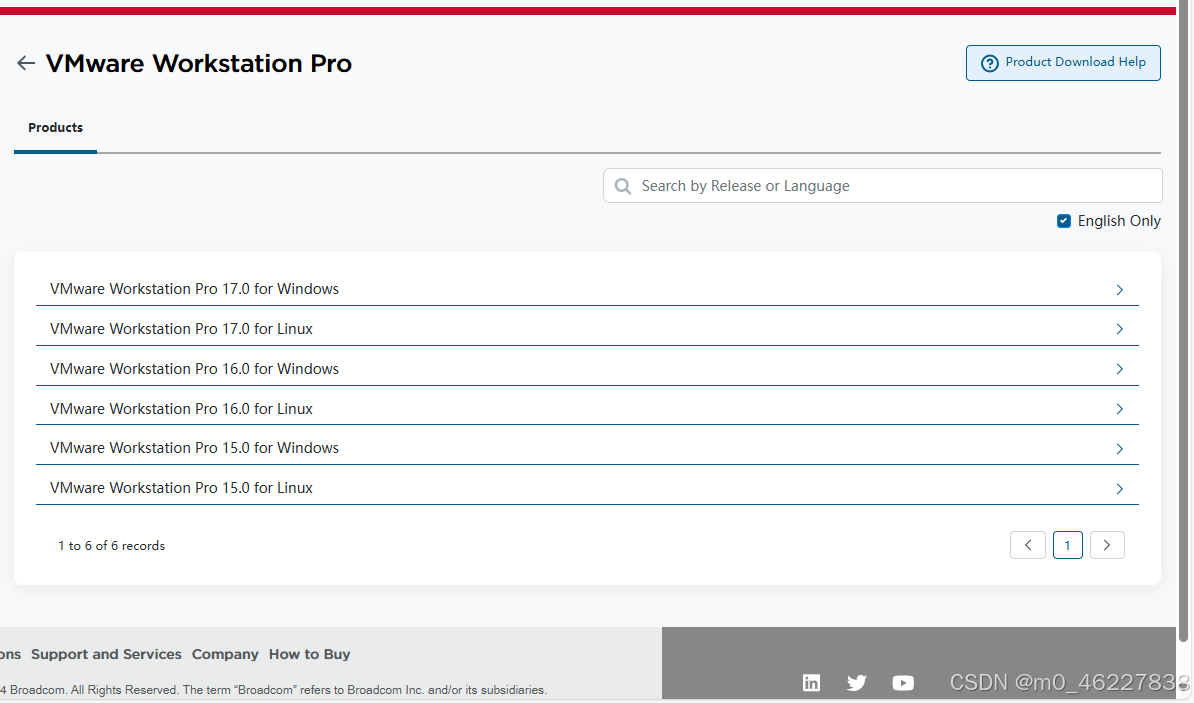Open How to Buy footer link

coord(309,654)
